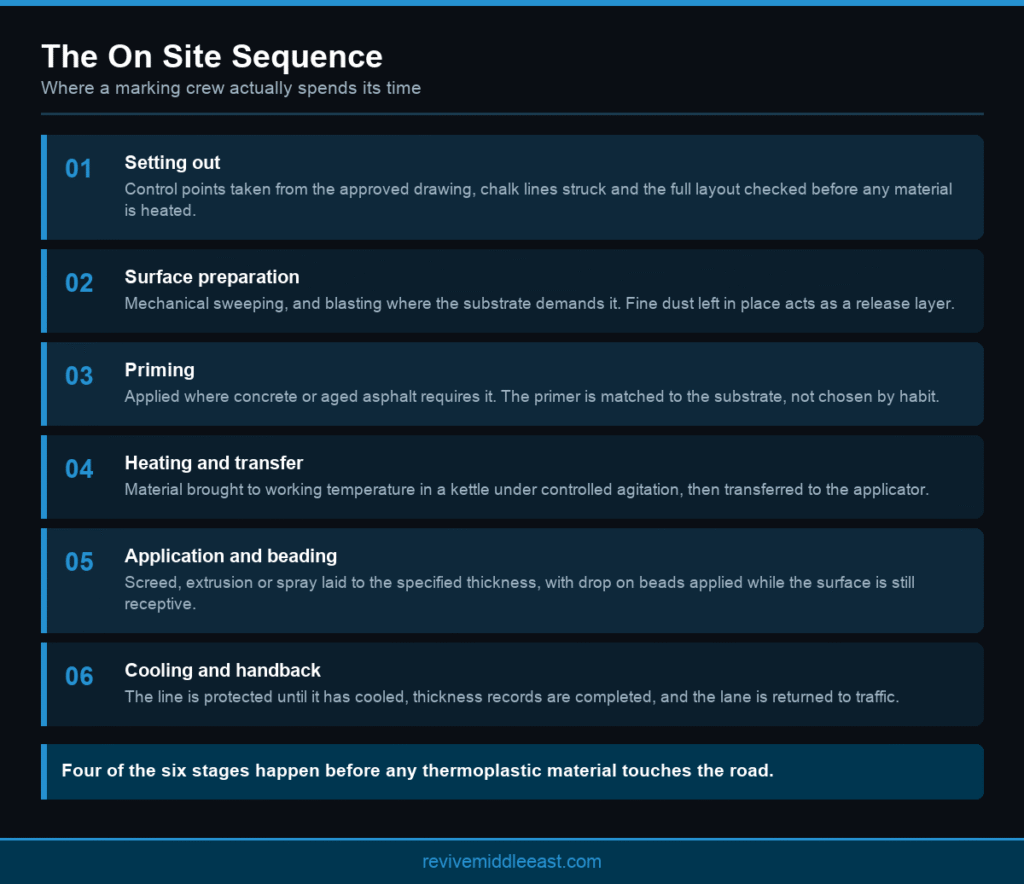Click the Four of the six stages callout

click(417, 770)
